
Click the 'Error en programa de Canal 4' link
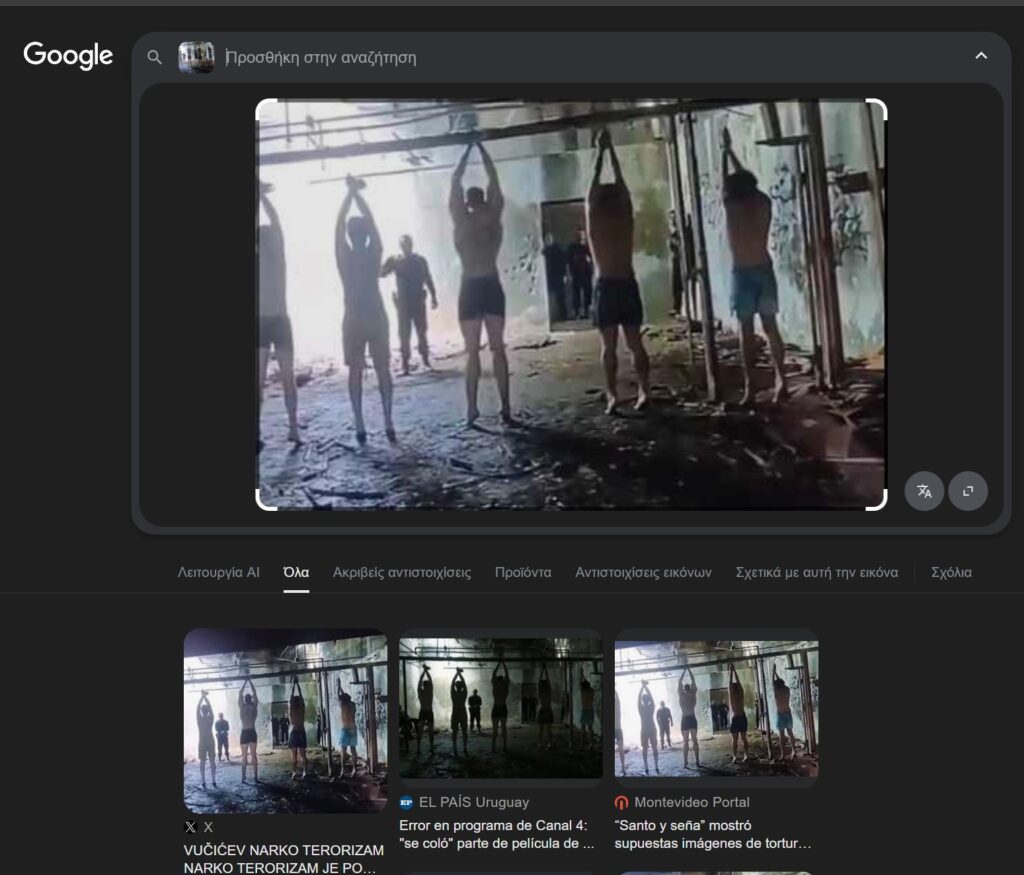[x=498, y=835]
